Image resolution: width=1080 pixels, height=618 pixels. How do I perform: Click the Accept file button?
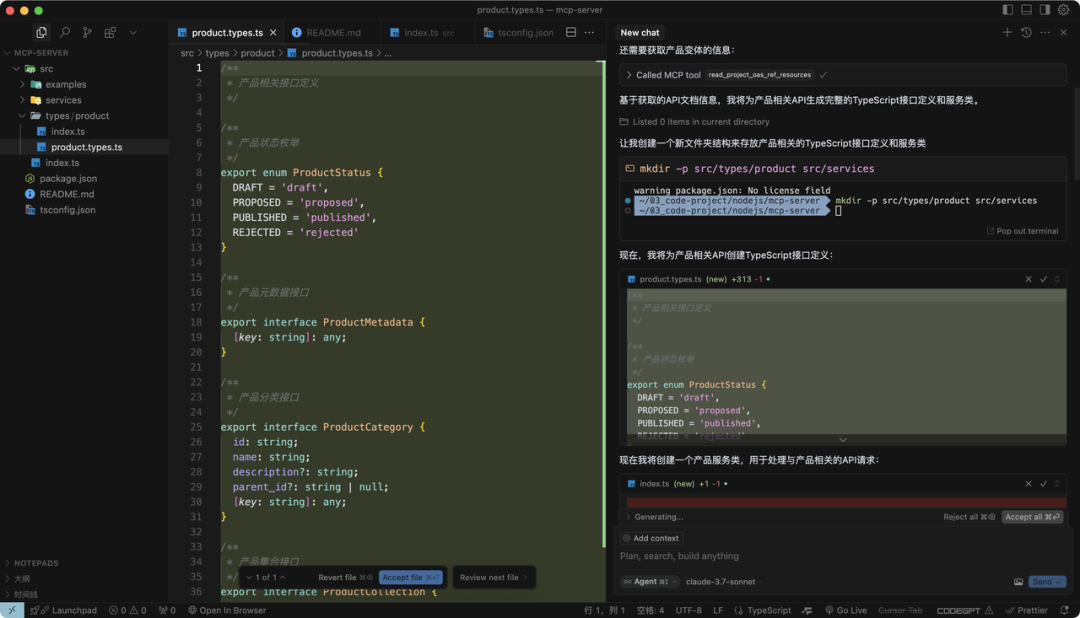[x=411, y=577]
